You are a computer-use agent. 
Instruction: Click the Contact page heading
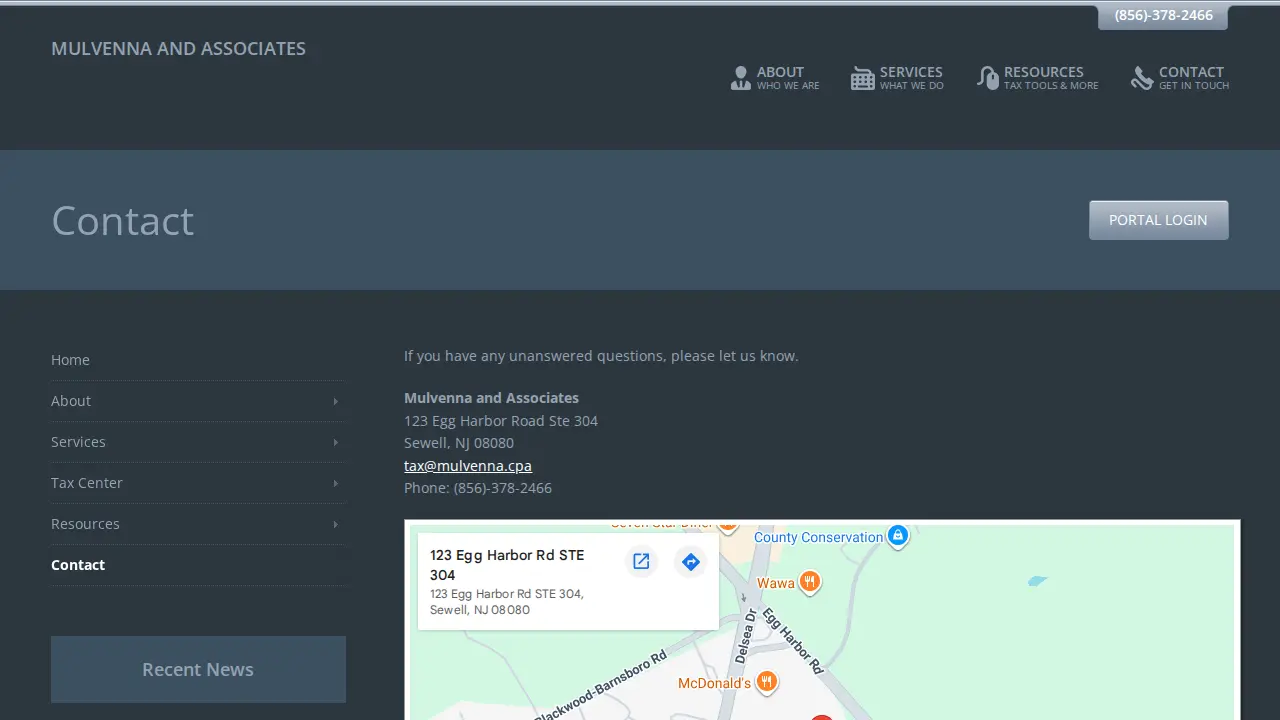coord(123,221)
